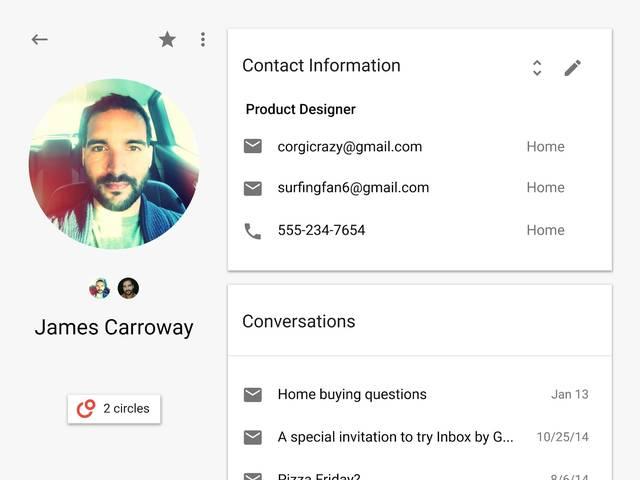Click the Home label for surfingfan6@gmail.com
The width and height of the screenshot is (640, 480).
(x=546, y=187)
